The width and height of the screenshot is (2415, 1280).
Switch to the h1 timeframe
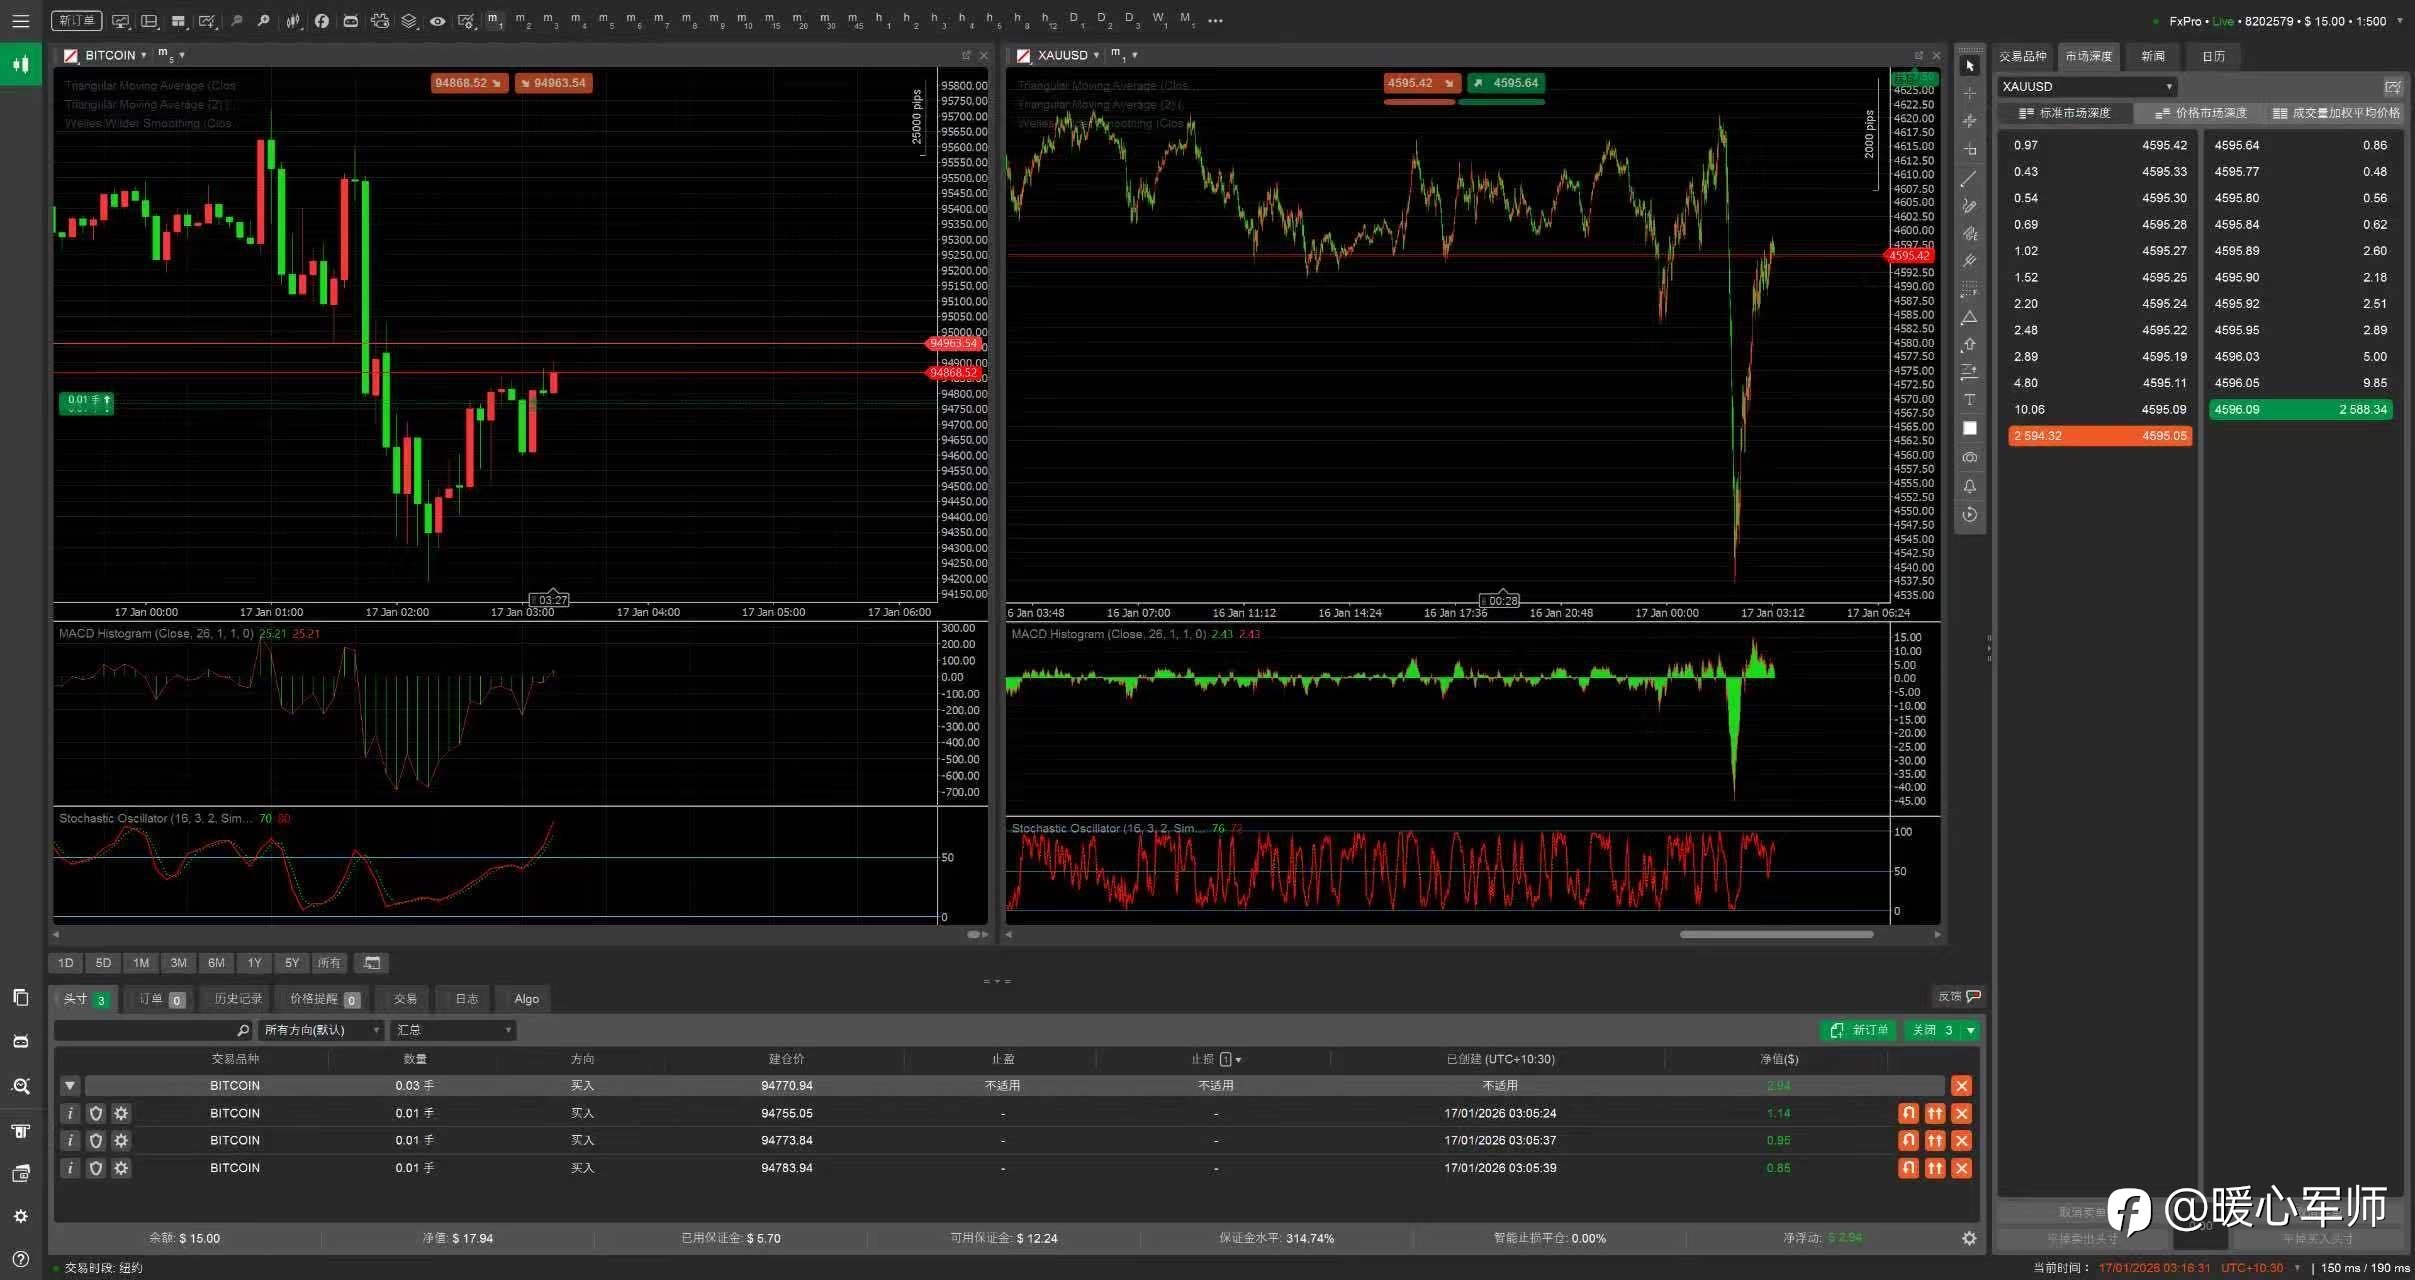pyautogui.click(x=881, y=19)
